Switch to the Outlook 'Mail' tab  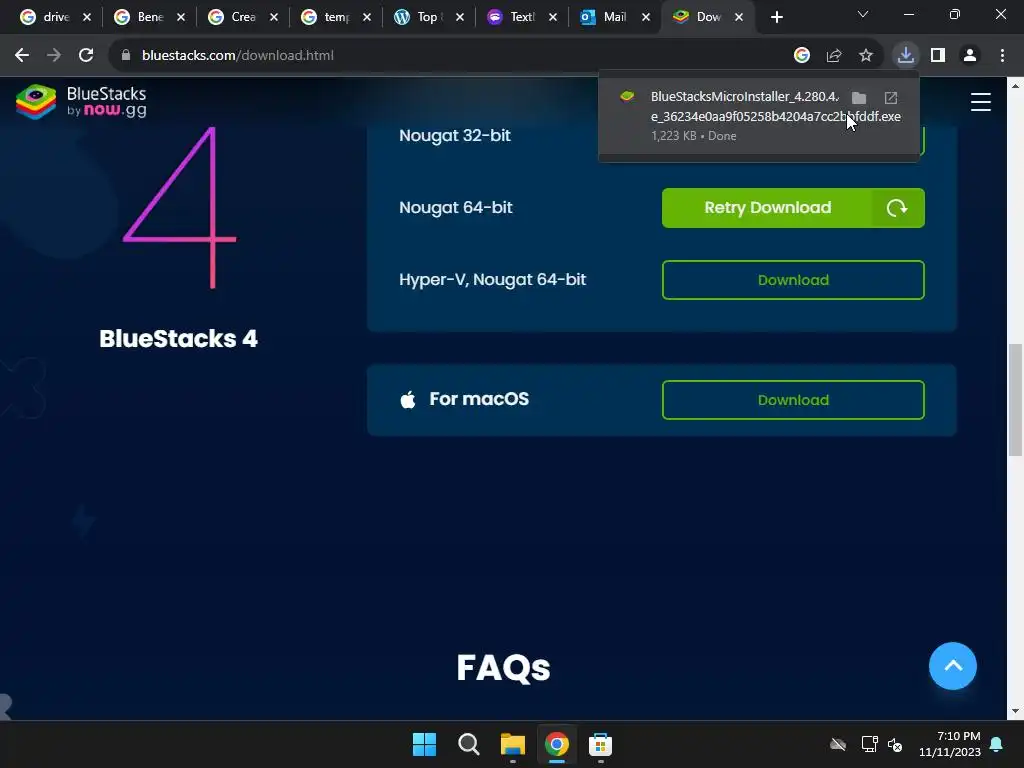(x=605, y=17)
